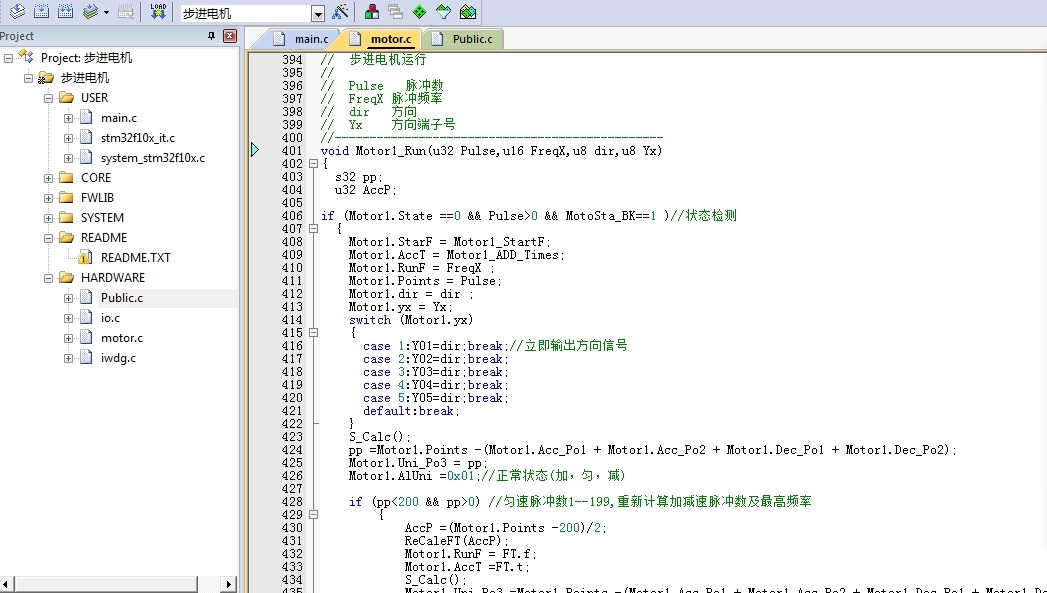1047x593 pixels.
Task: Open the Batch Build dropdown arrow
Action: [106, 13]
